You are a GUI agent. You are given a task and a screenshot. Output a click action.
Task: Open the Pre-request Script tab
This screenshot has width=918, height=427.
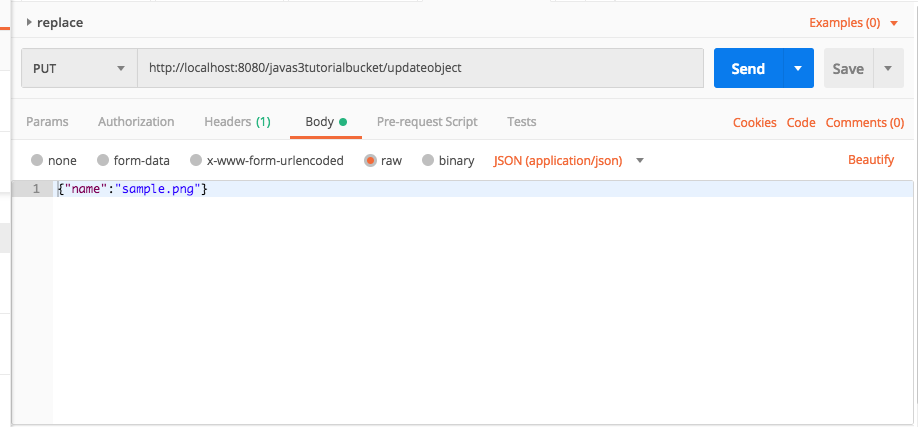[x=427, y=122]
